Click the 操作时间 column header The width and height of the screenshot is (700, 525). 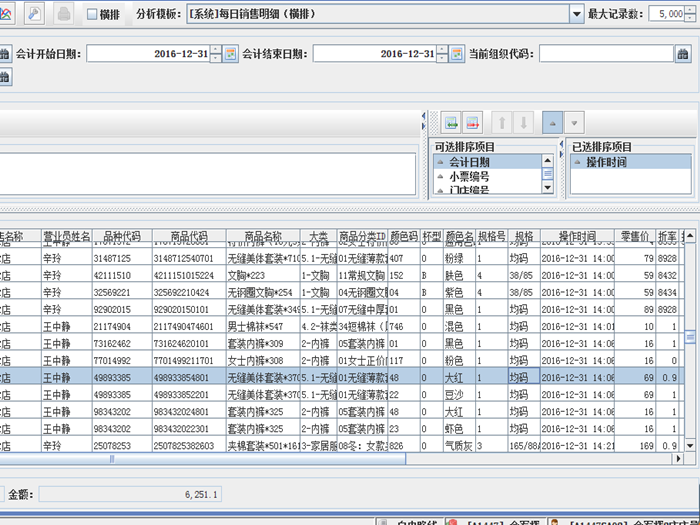point(577,237)
